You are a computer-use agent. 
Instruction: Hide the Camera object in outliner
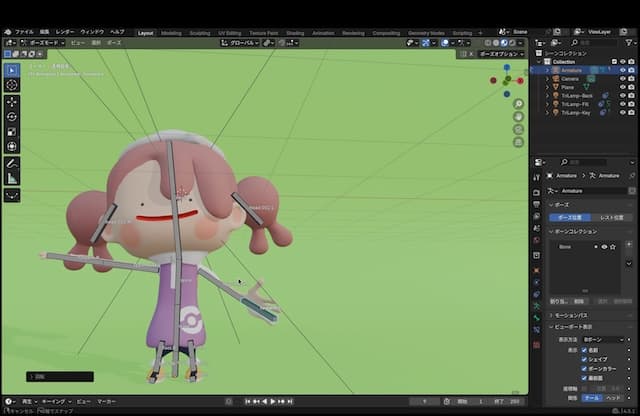[622, 79]
